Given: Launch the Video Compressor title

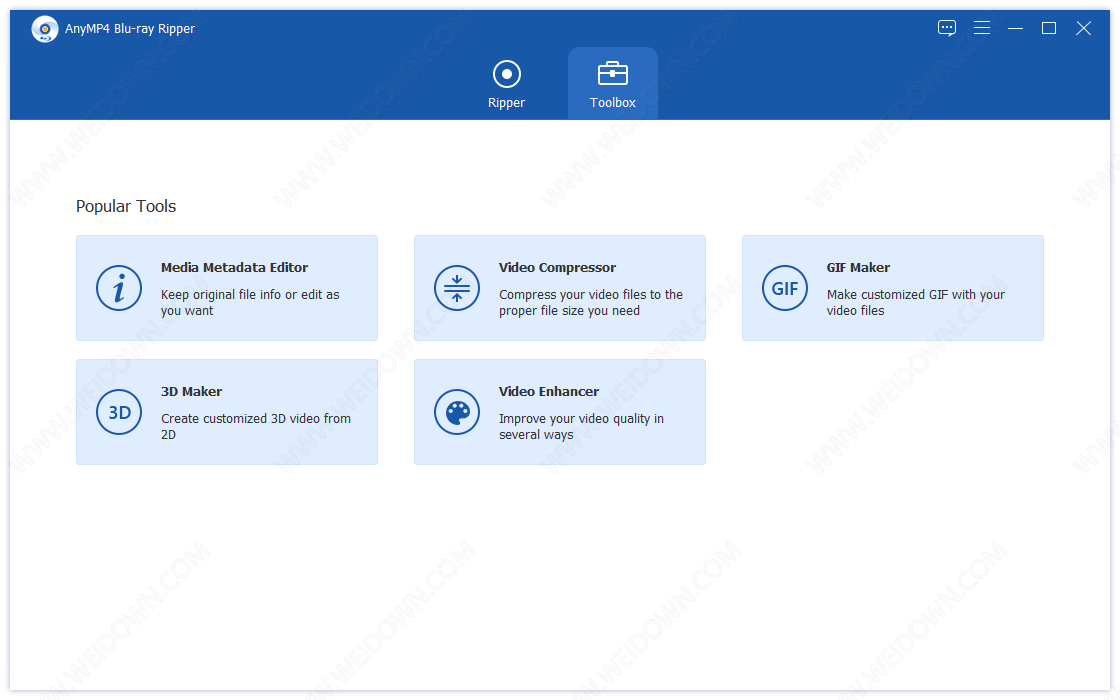Looking at the screenshot, I should pos(557,267).
